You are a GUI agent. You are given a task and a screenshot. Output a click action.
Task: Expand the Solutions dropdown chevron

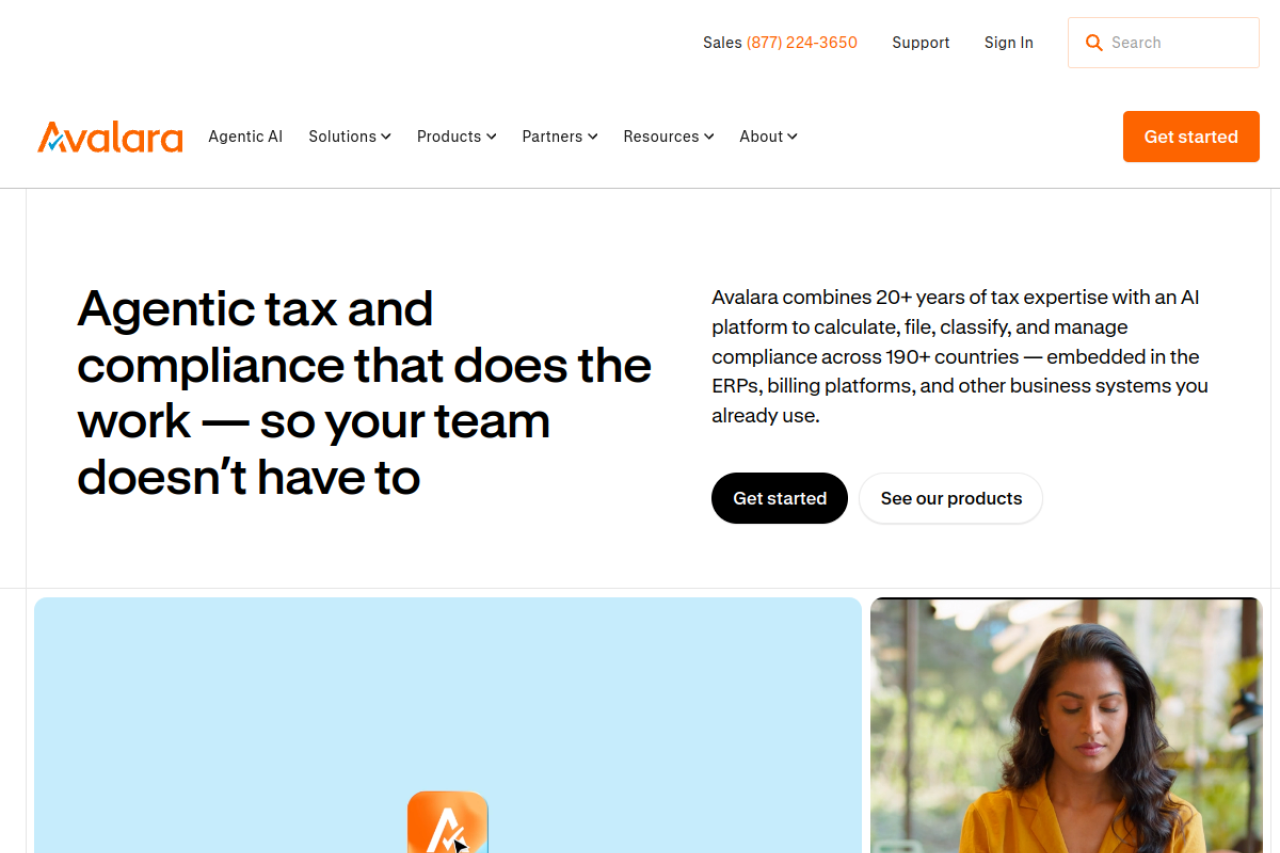click(x=386, y=137)
